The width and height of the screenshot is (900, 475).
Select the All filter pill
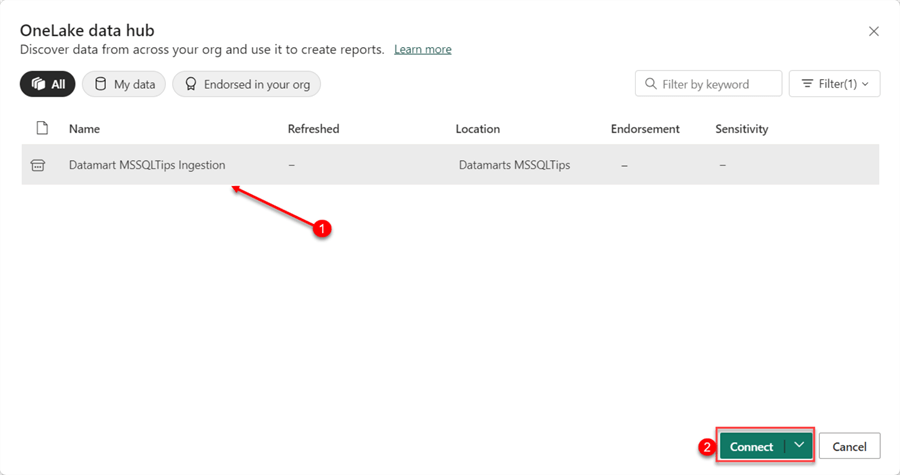coord(48,84)
